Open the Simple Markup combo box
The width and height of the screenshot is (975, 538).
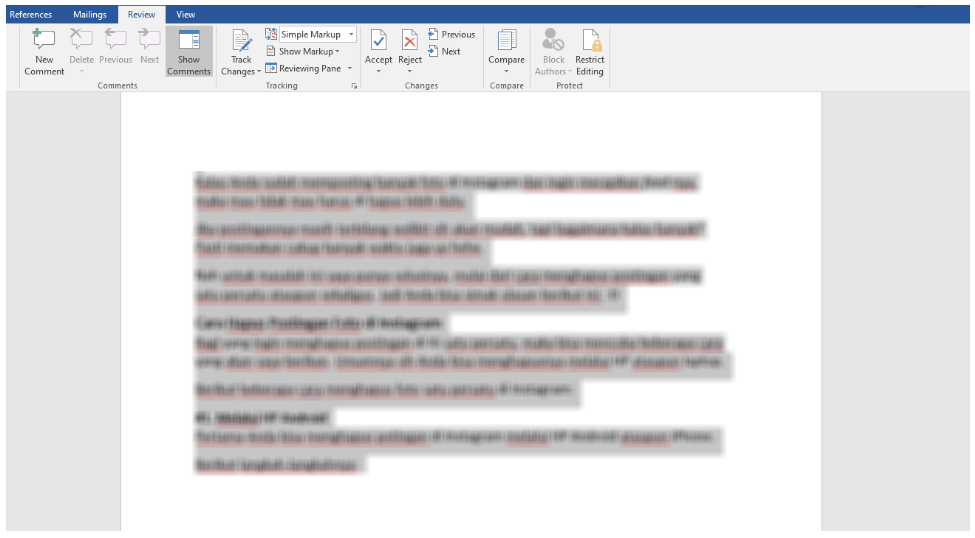point(318,34)
